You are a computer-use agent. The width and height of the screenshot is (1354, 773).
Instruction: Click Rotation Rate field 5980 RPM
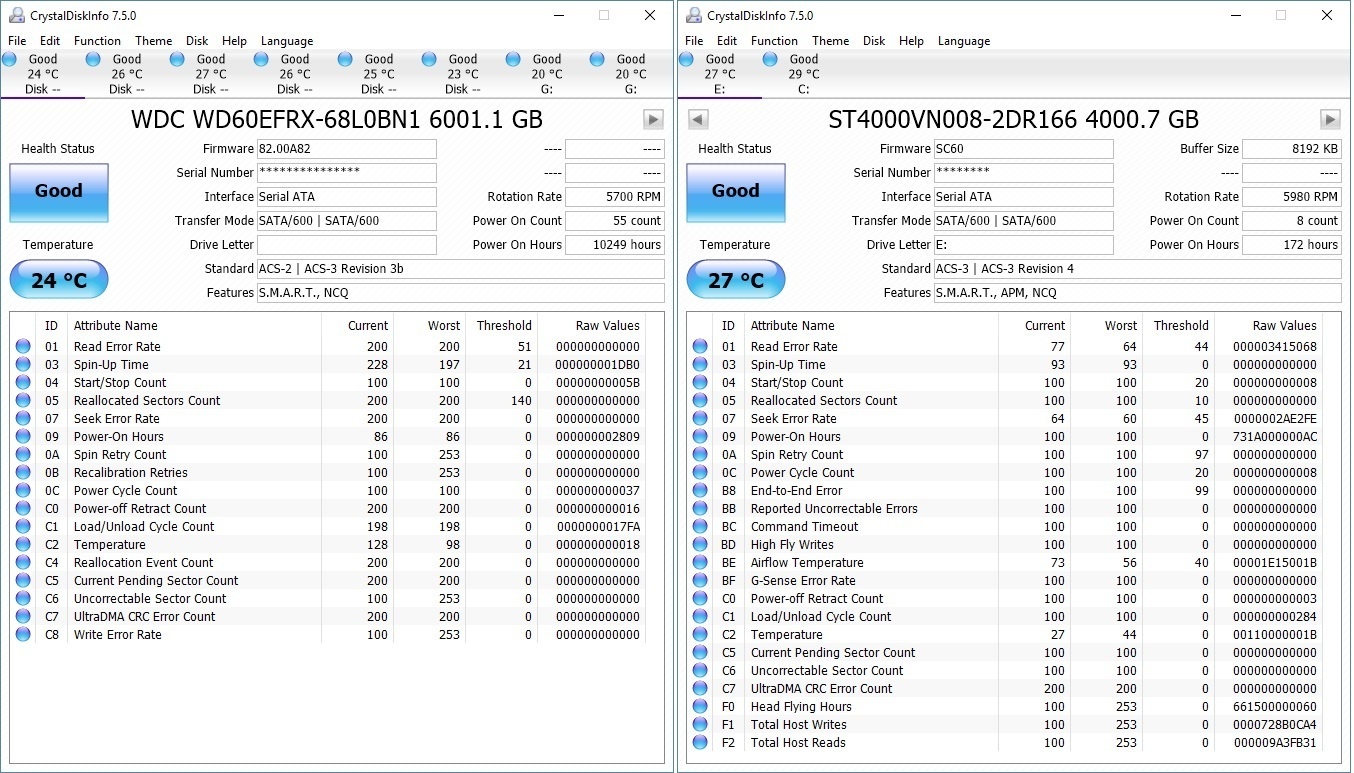click(x=1292, y=197)
